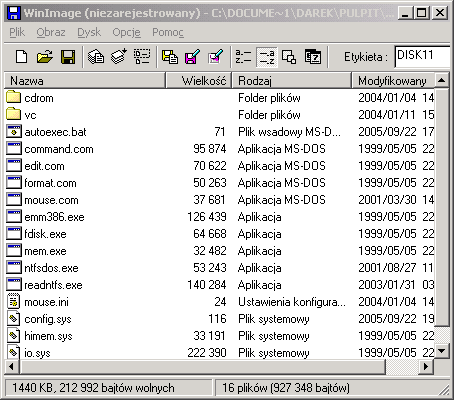Click the inject files icon with down arrow
Image resolution: width=454 pixels, height=400 pixels.
[x=119, y=57]
